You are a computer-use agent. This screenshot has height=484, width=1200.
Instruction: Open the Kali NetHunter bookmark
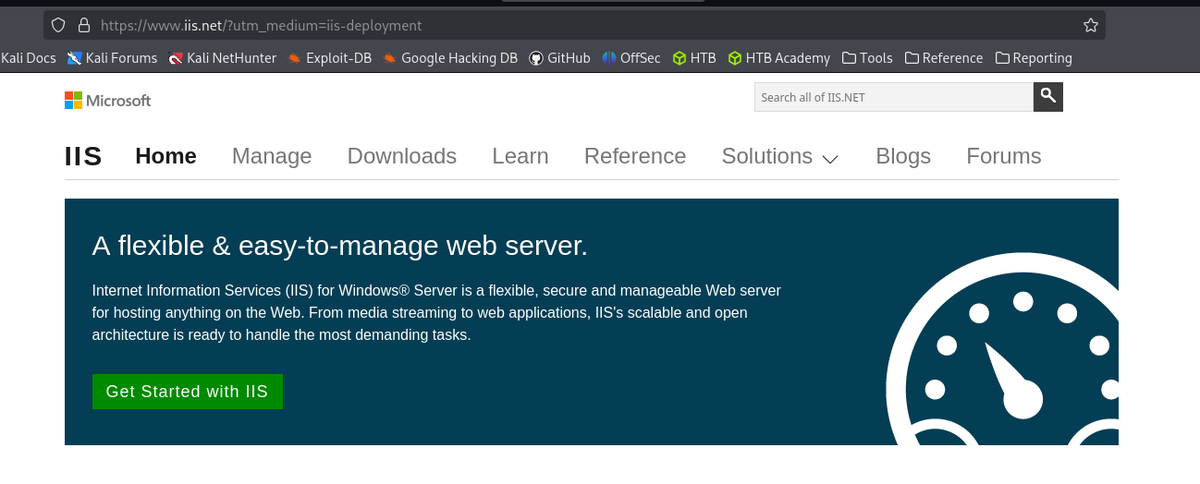[x=223, y=58]
